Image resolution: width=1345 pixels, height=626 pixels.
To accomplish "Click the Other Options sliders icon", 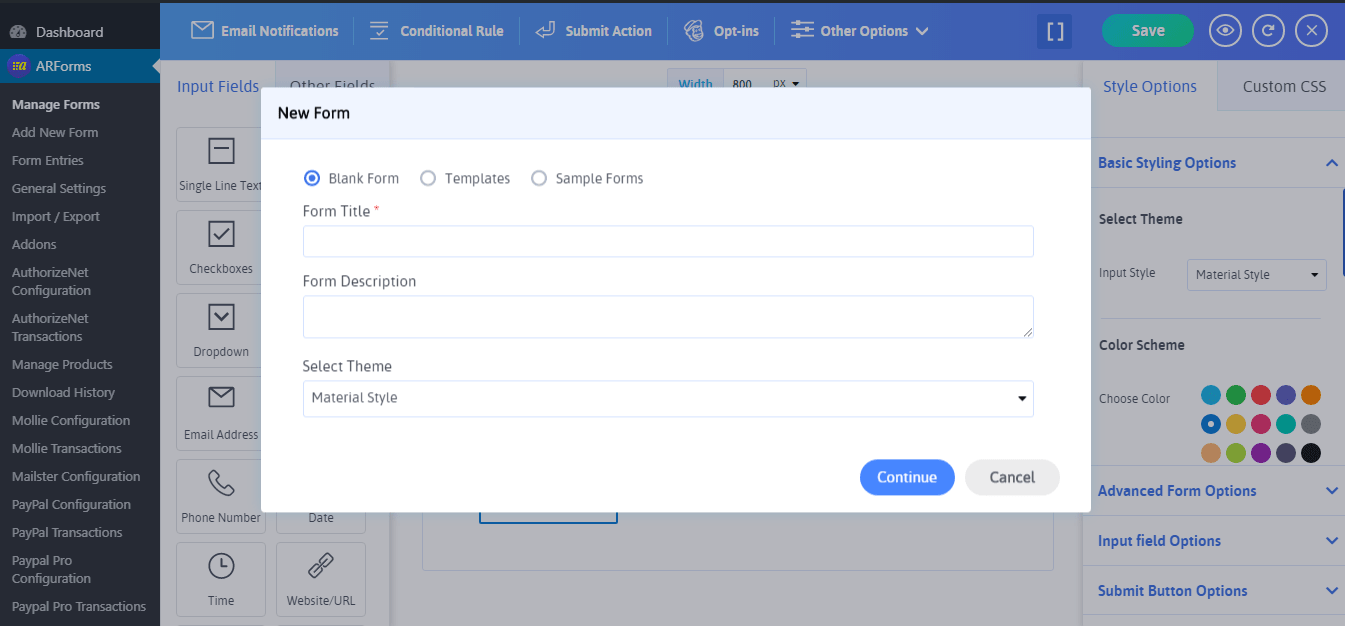I will (x=802, y=30).
